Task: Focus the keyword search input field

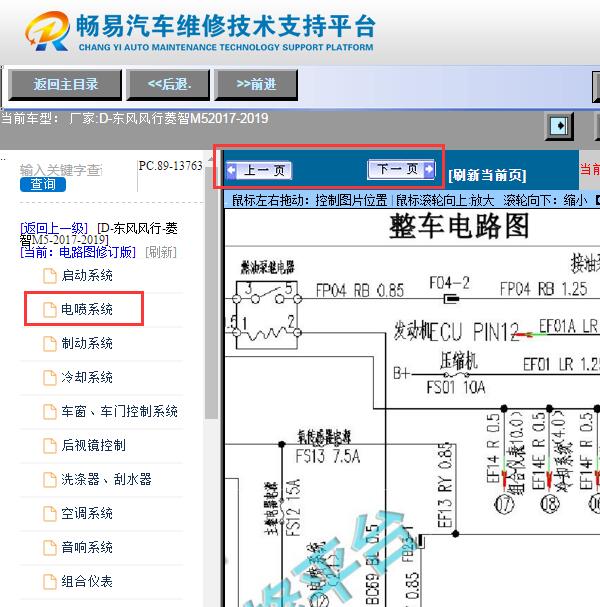Action: [x=61, y=170]
